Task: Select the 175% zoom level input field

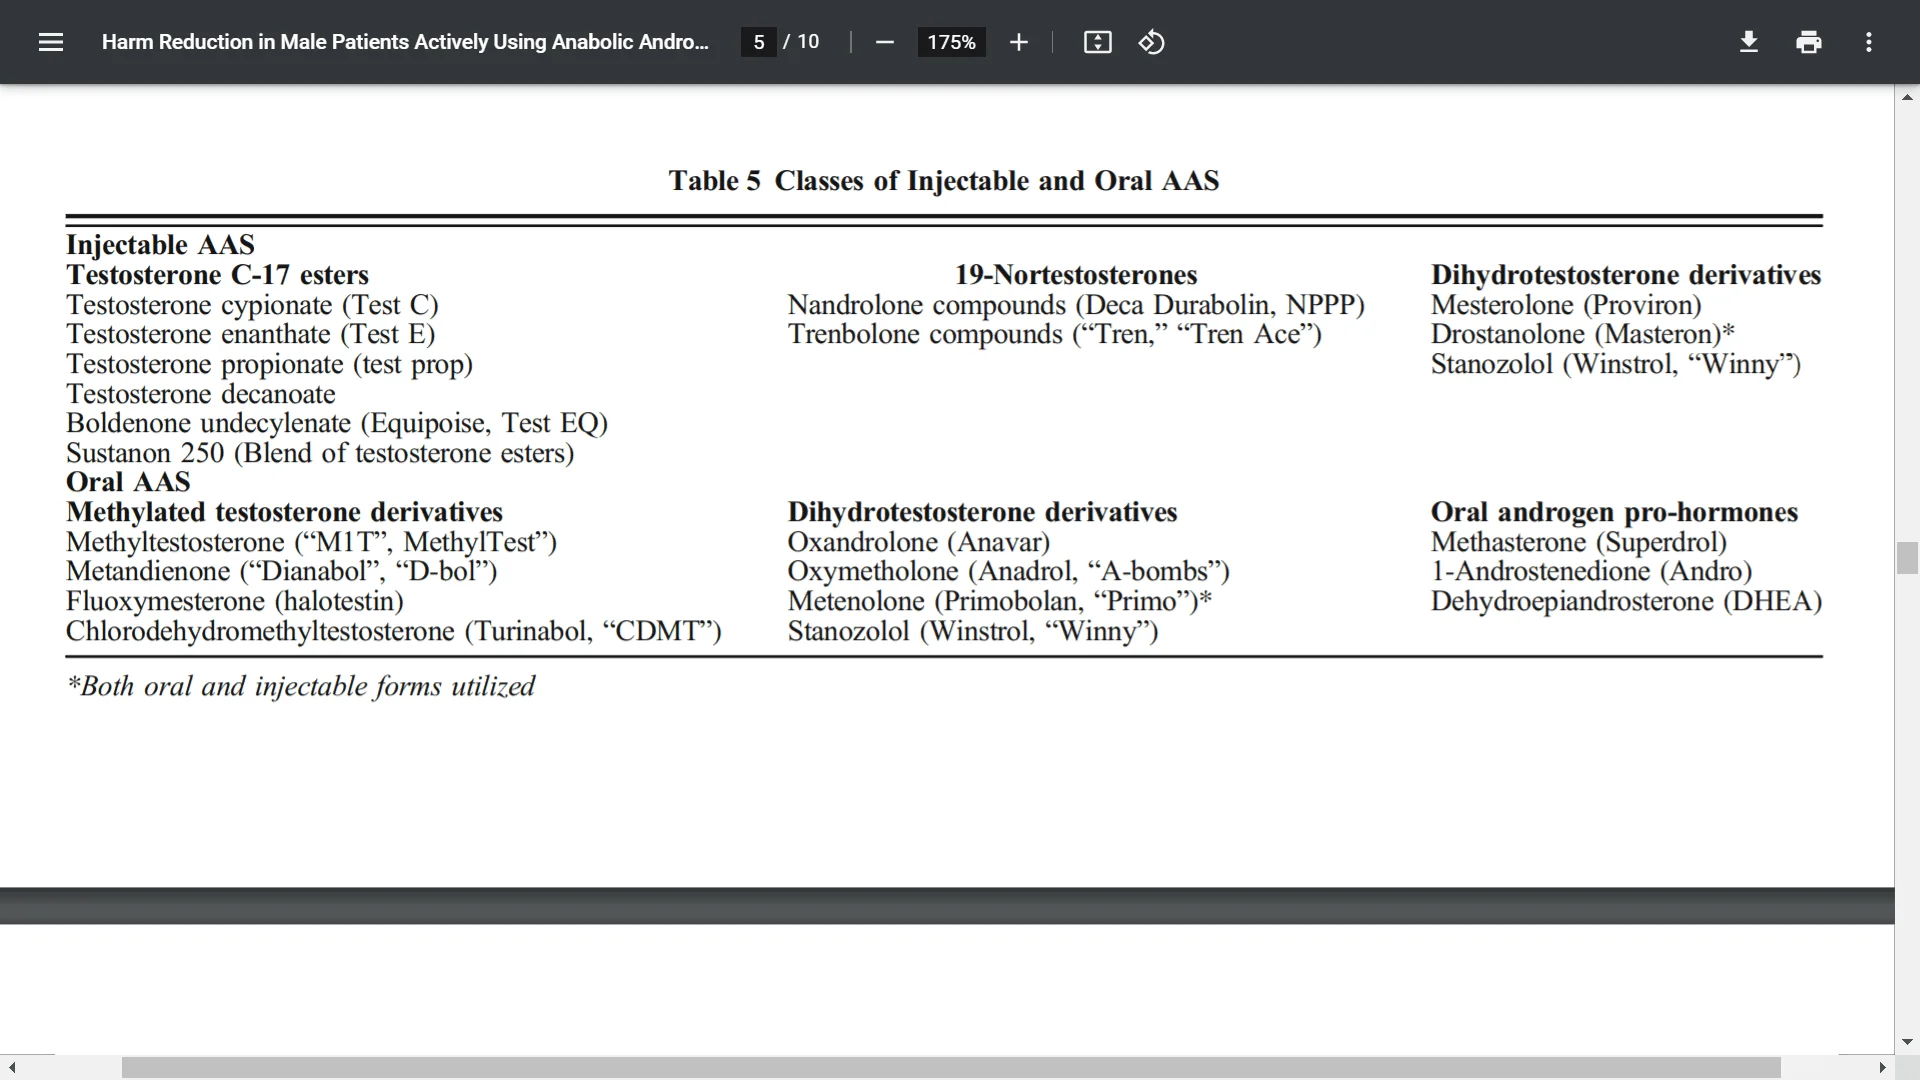Action: [x=951, y=42]
